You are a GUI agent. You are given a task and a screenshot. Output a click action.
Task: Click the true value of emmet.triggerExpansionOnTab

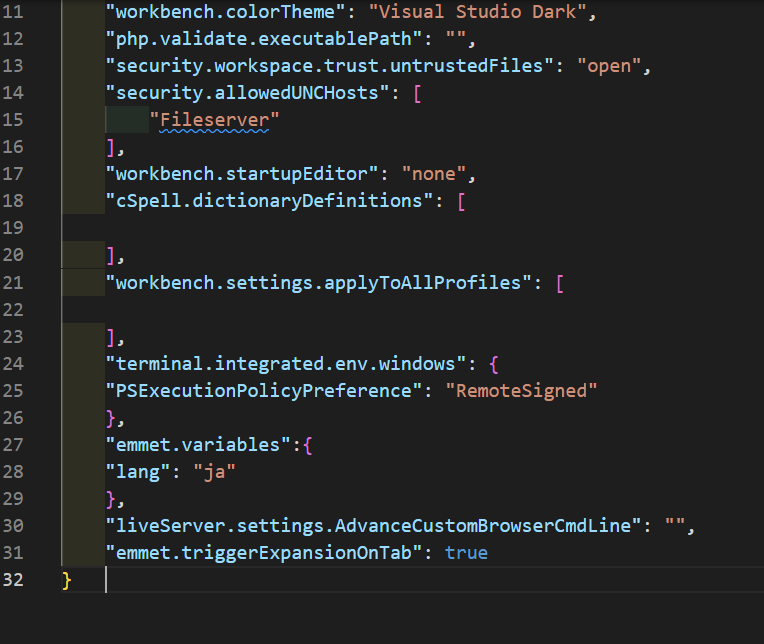click(466, 552)
